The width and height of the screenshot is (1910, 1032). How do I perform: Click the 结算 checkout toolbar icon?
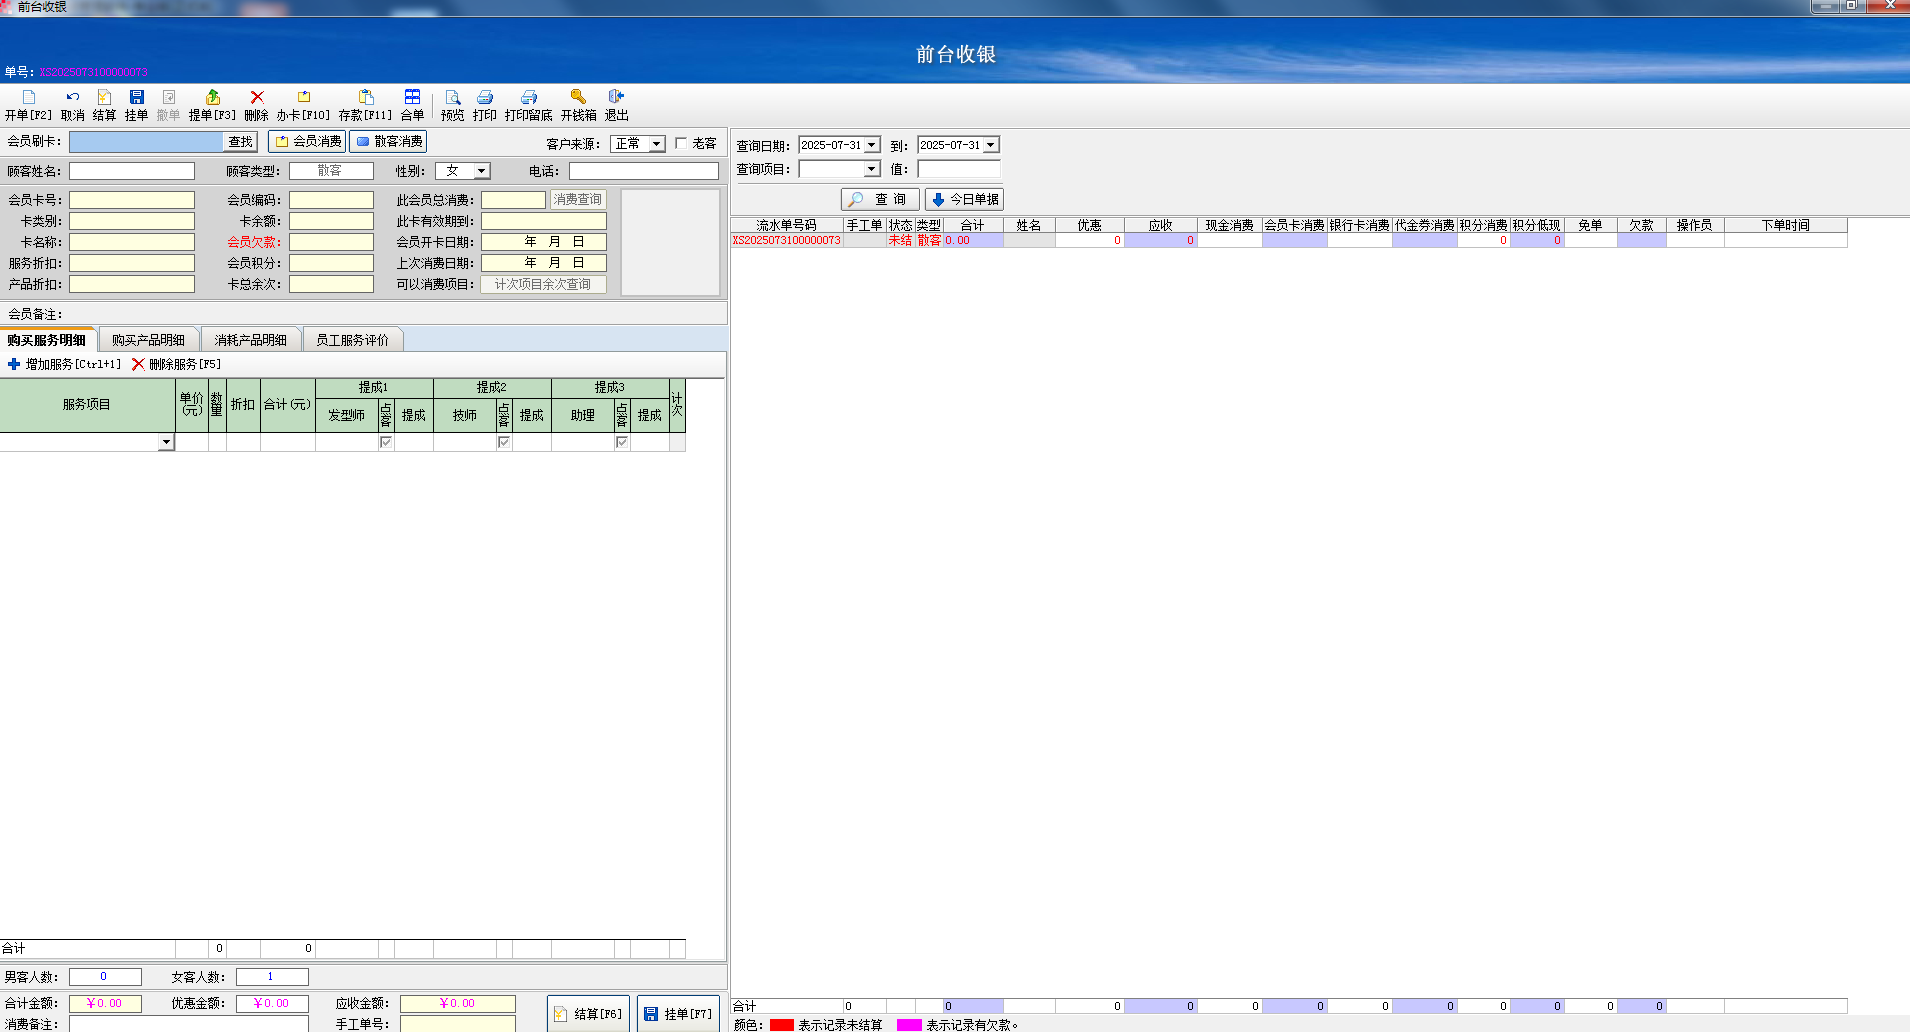(x=104, y=98)
